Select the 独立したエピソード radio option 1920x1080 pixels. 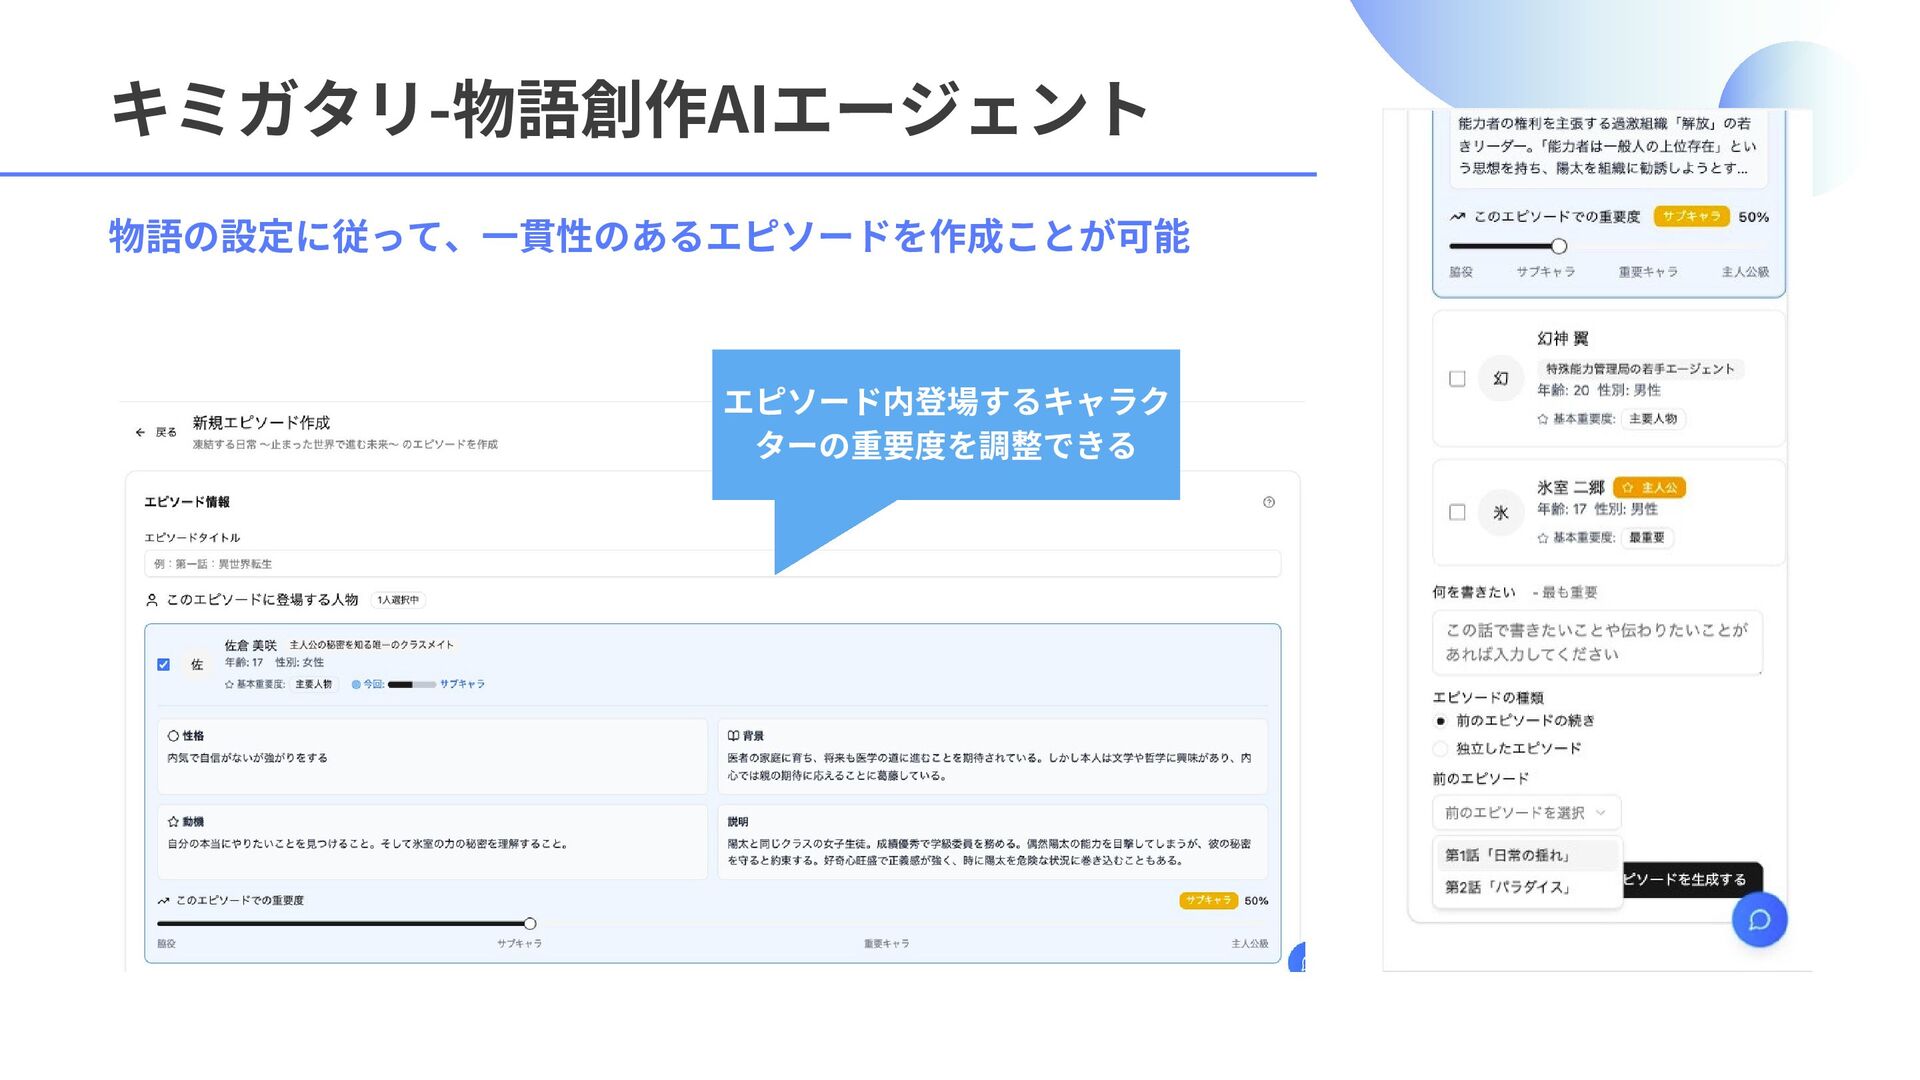point(1440,748)
